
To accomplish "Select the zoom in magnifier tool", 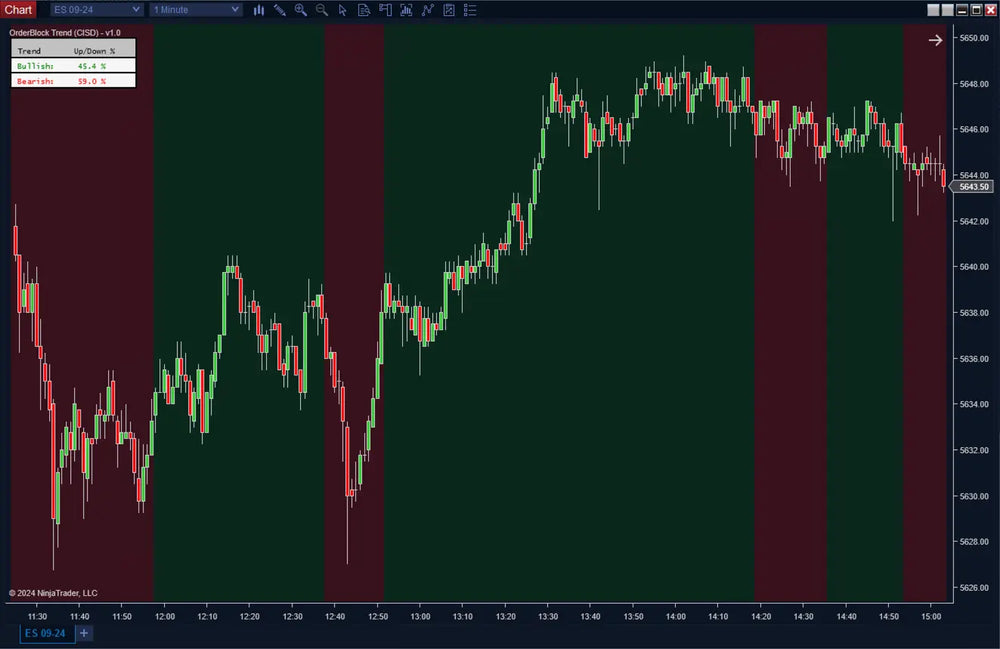I will [301, 10].
